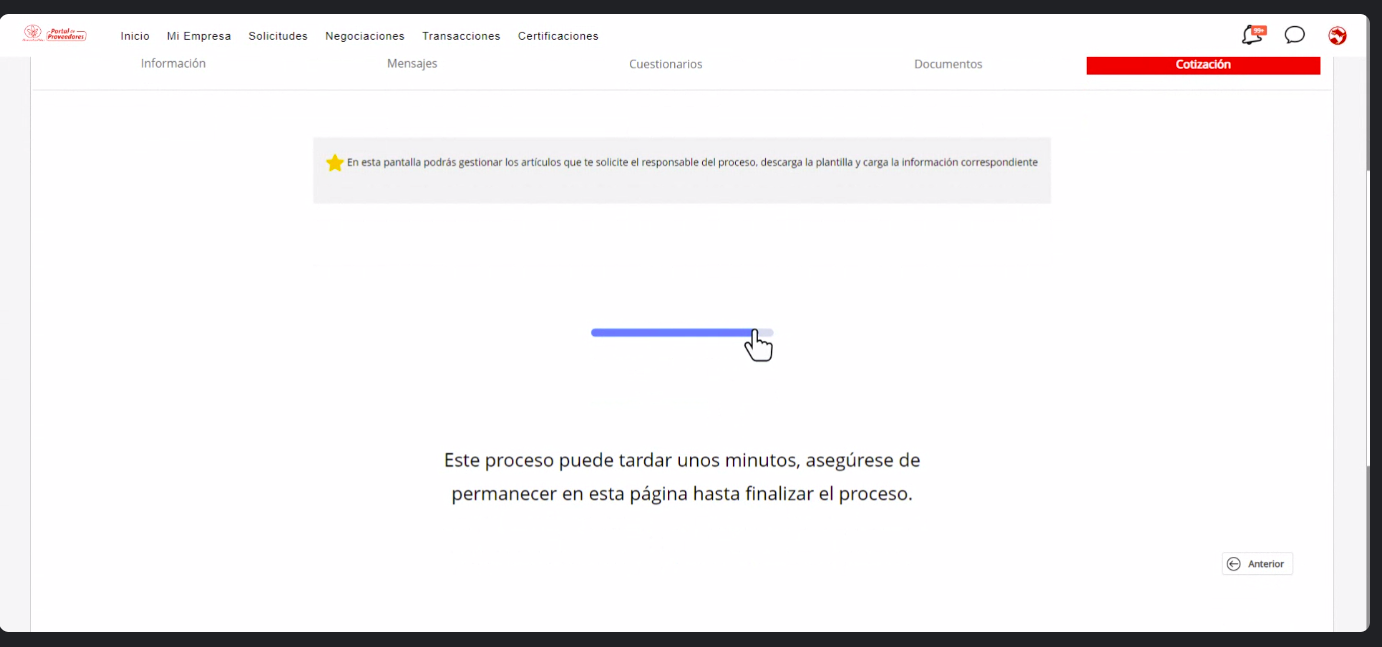1382x647 pixels.
Task: Click the yellow star icon in banner
Action: pyautogui.click(x=335, y=162)
